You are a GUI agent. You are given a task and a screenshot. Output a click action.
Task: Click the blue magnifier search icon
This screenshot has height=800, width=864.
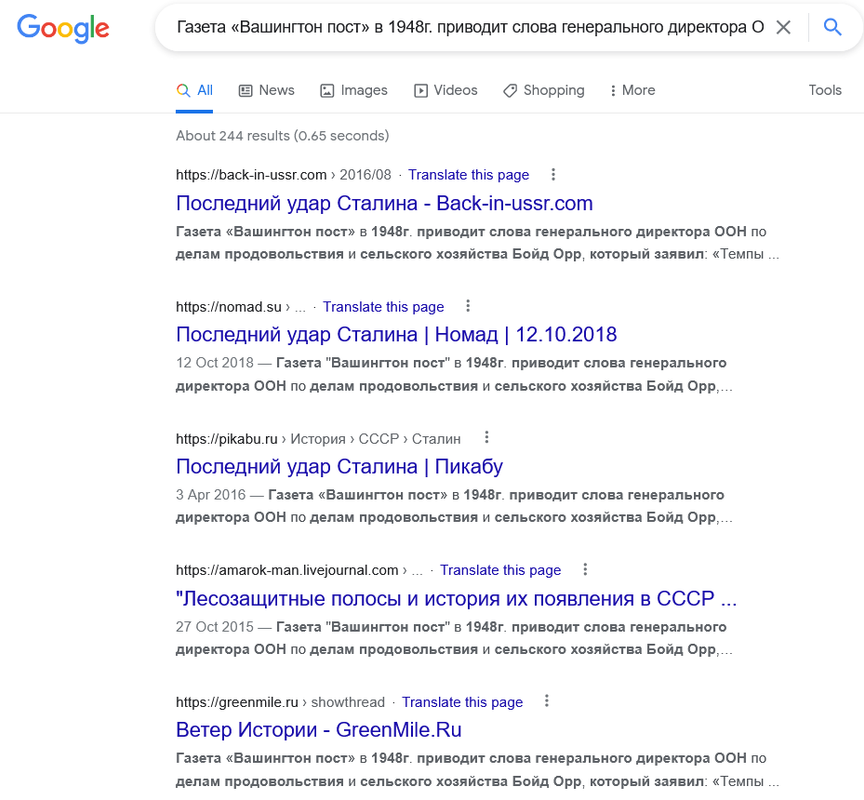(832, 26)
